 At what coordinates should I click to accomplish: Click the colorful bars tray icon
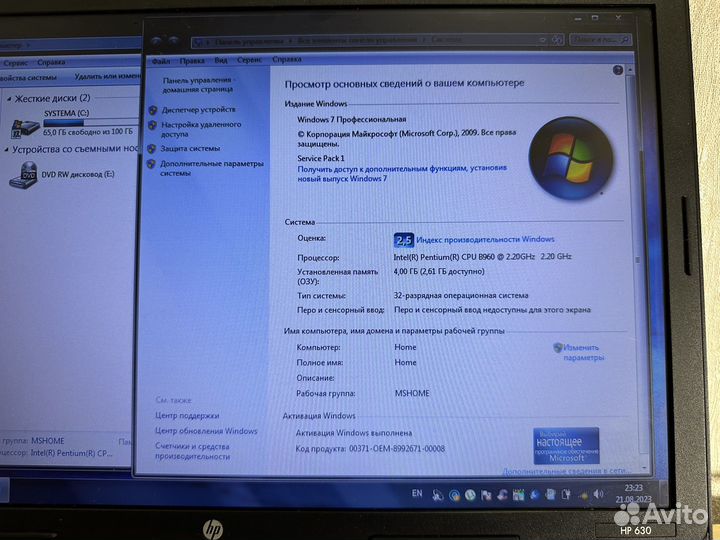[518, 495]
